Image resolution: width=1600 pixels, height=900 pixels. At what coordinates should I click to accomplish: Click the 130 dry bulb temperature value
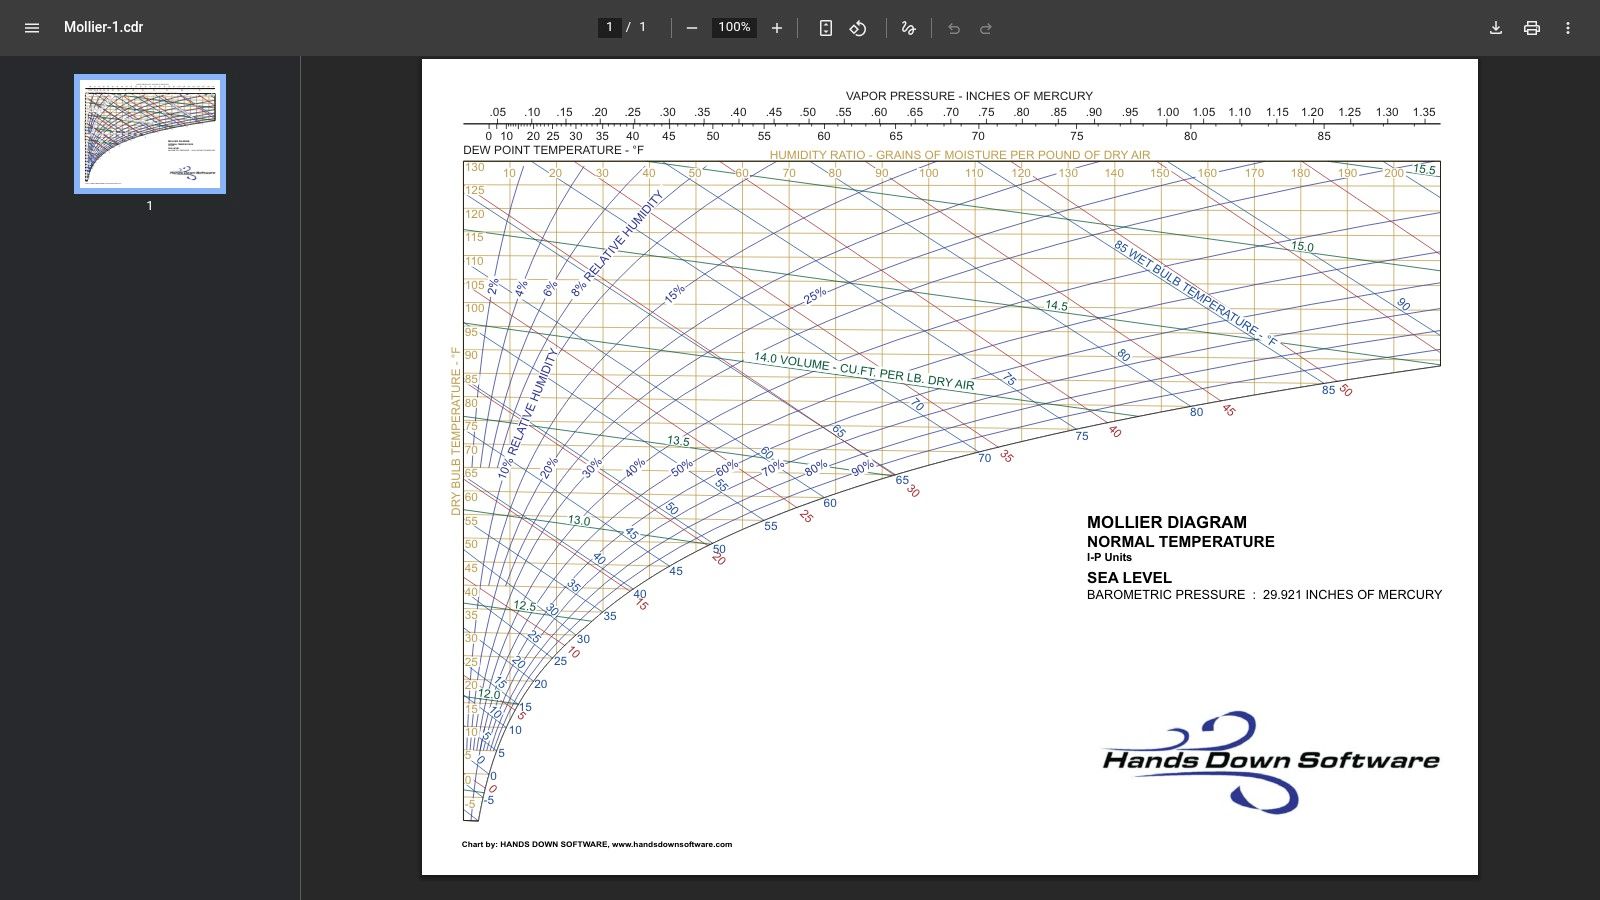tap(474, 167)
